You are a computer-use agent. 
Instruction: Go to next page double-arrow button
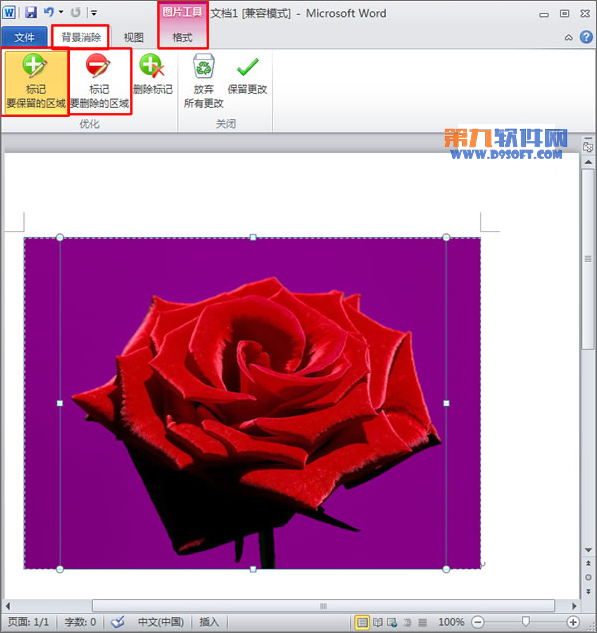pyautogui.click(x=588, y=592)
